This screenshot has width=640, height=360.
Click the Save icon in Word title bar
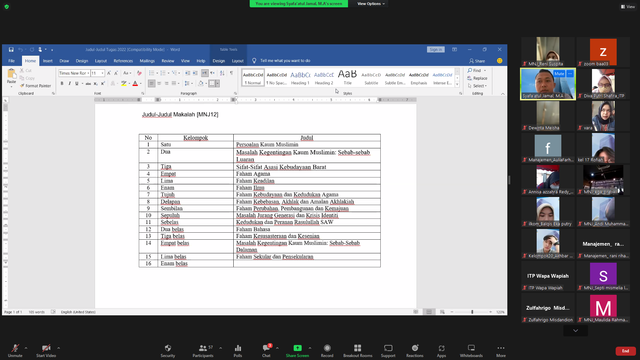tap(11, 49)
